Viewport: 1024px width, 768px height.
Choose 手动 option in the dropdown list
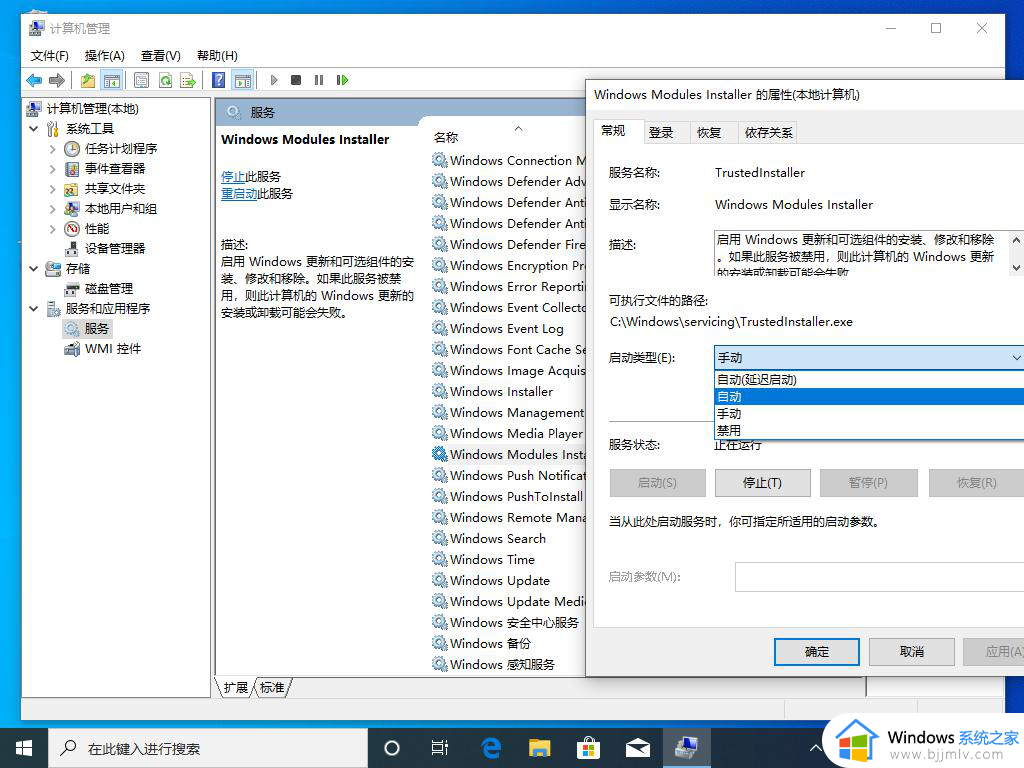pos(869,413)
